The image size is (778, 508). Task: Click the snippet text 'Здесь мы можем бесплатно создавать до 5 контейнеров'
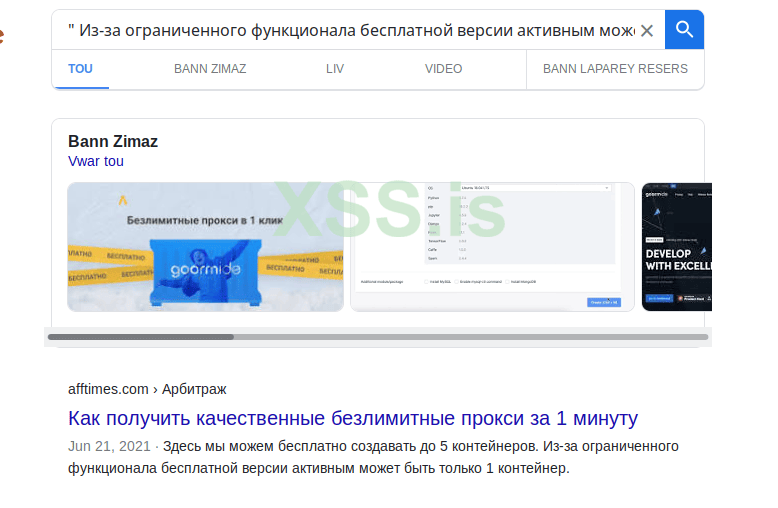click(x=350, y=446)
